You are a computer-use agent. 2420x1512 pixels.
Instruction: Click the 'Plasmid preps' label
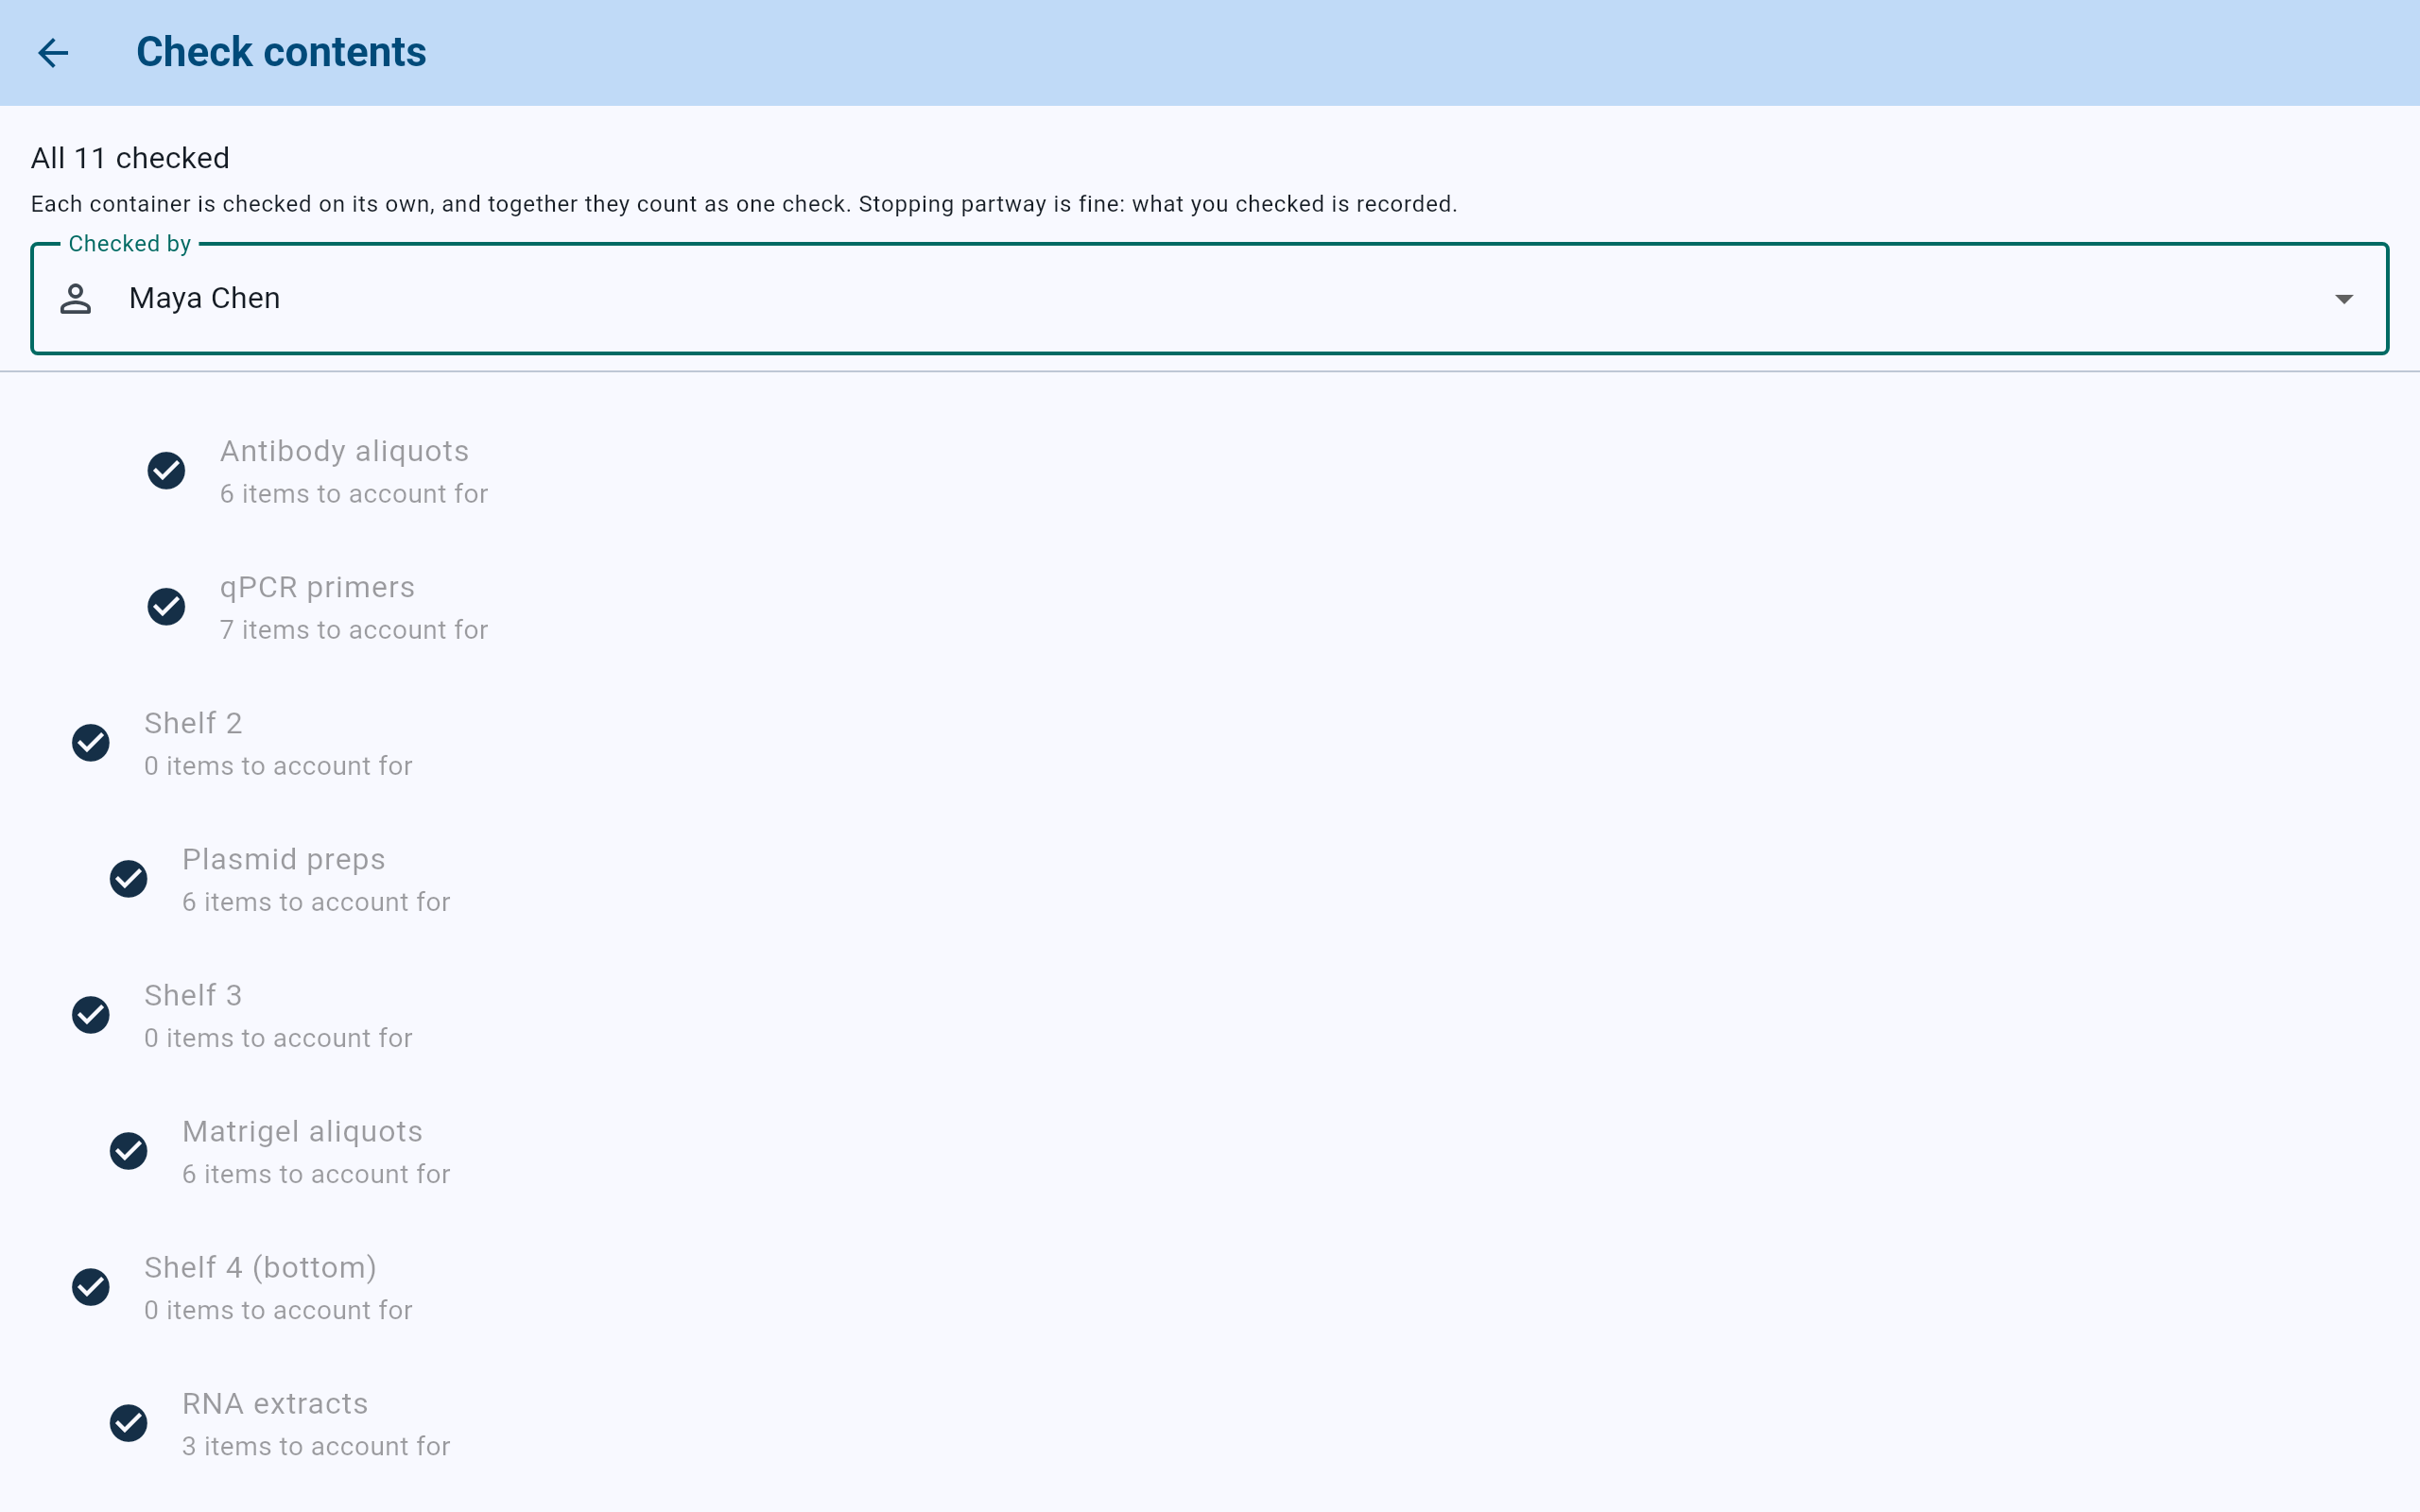[284, 860]
